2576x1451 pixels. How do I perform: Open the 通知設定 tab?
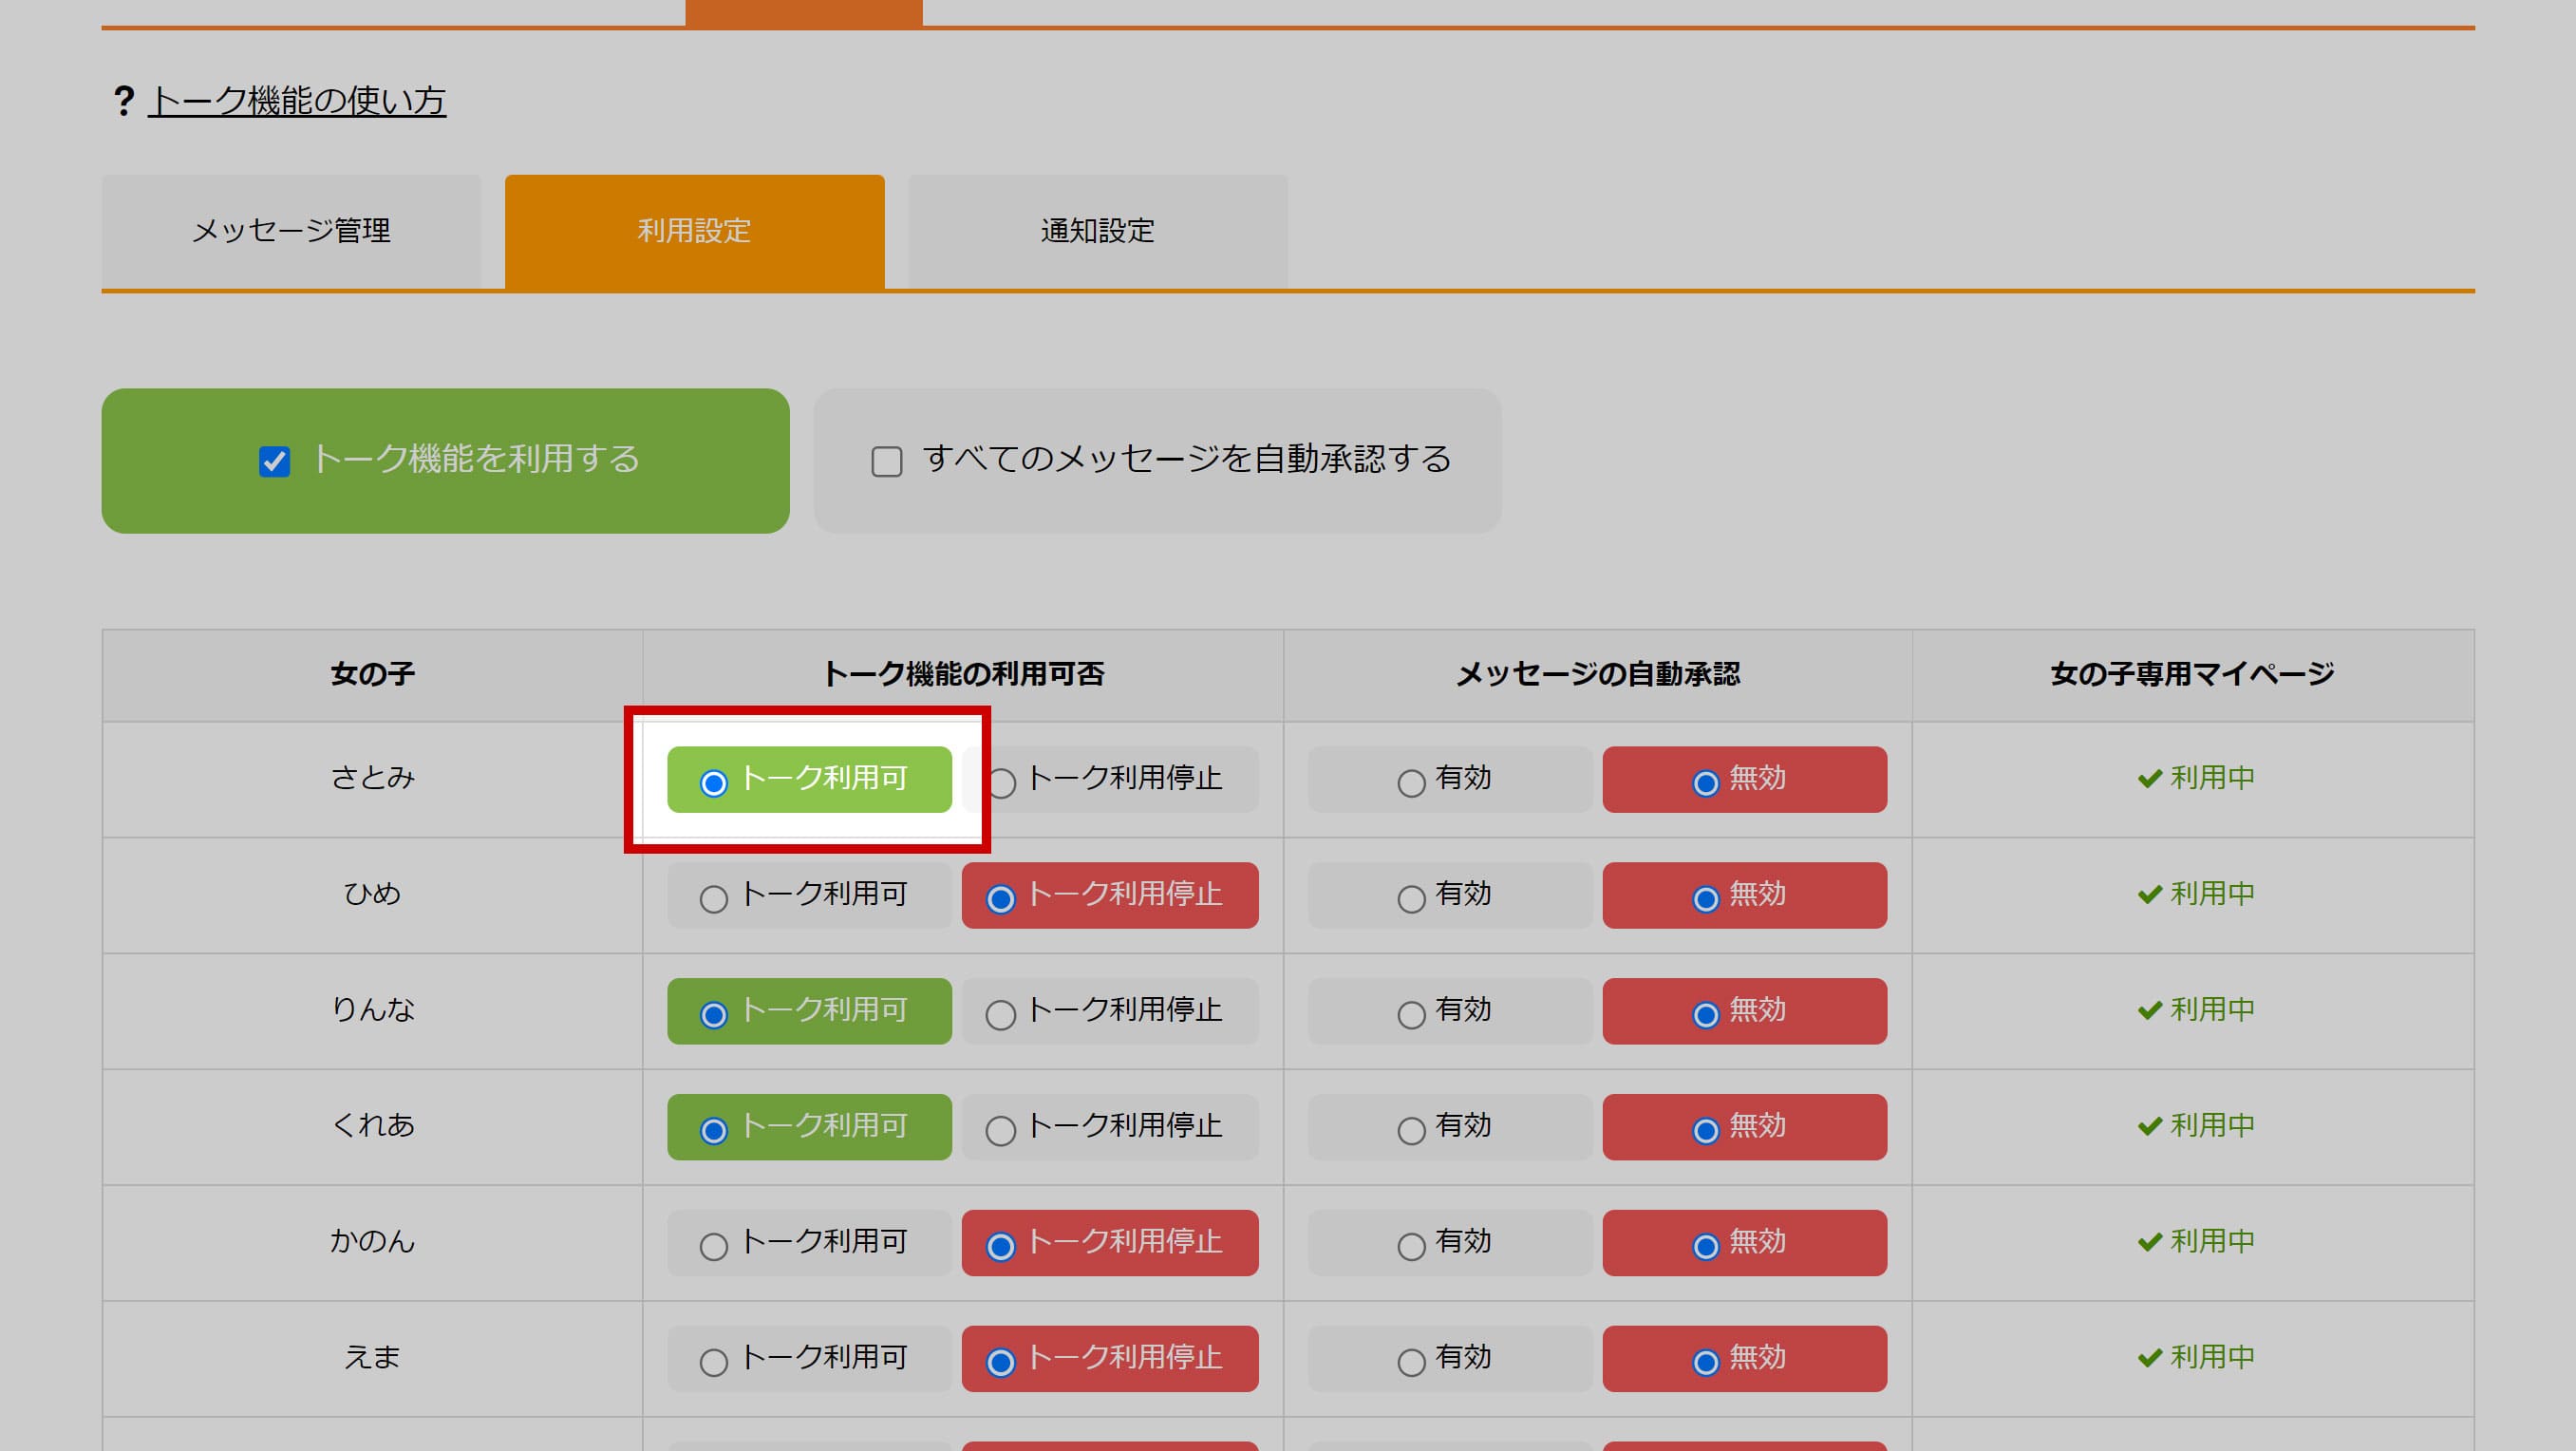pyautogui.click(x=1097, y=231)
